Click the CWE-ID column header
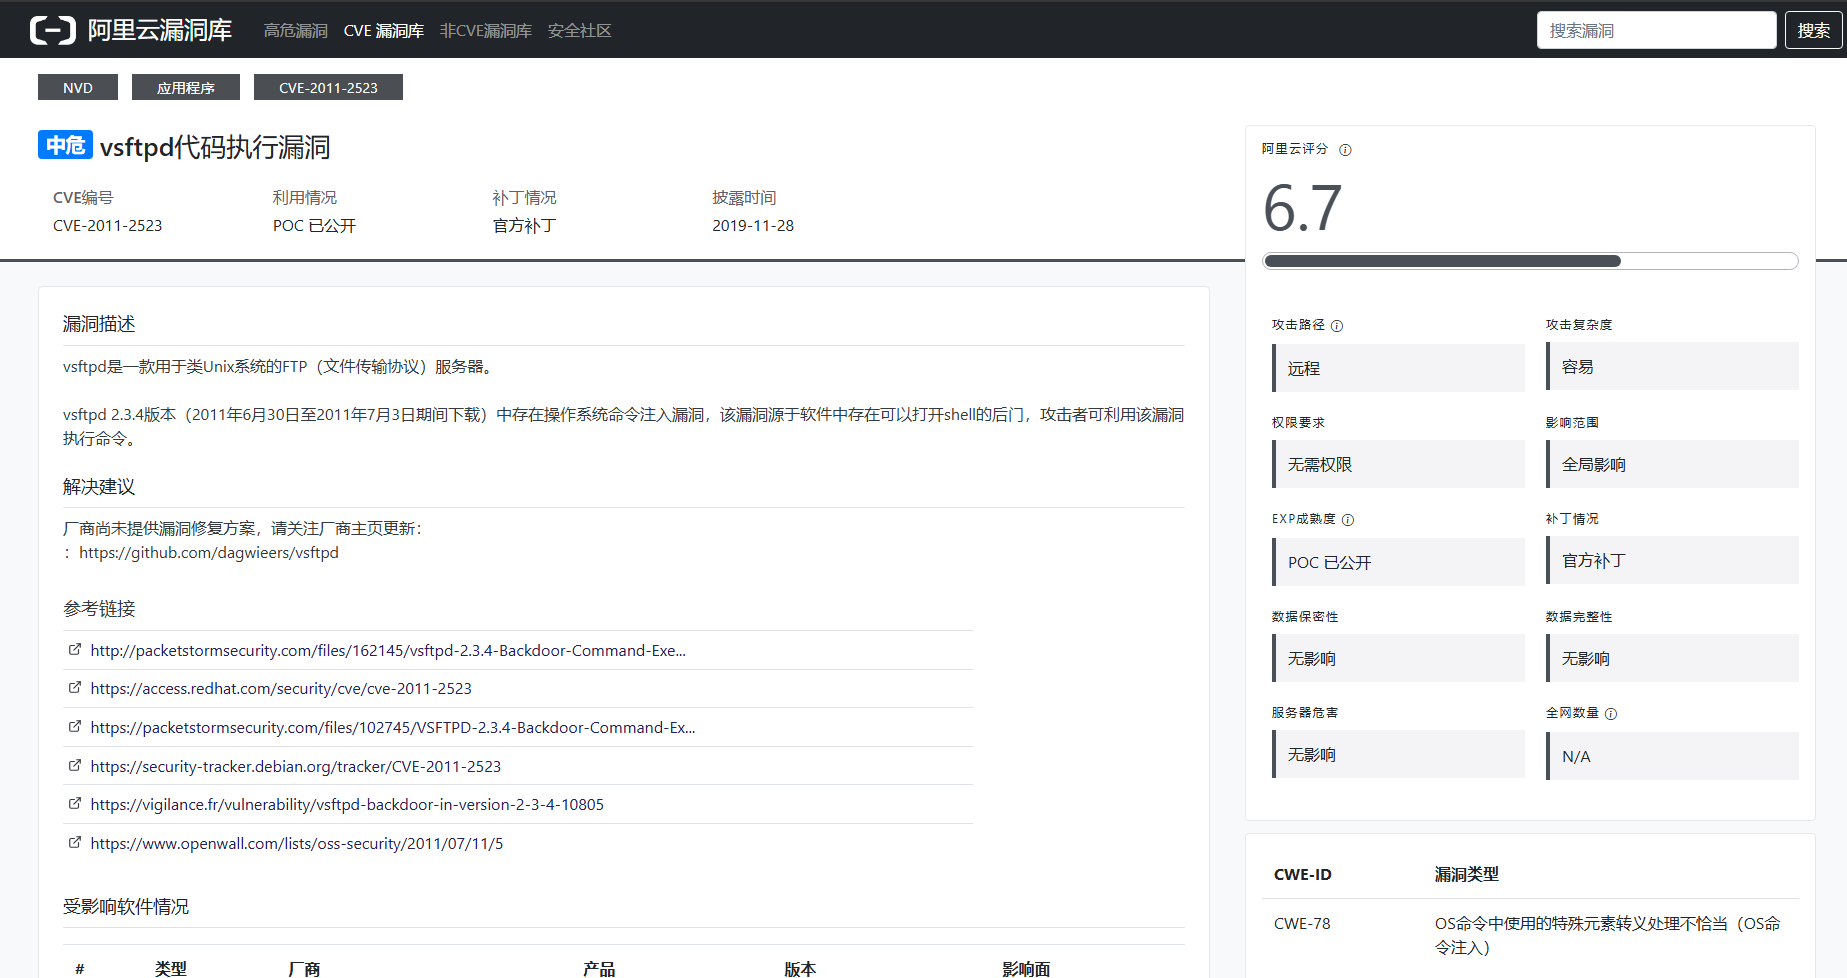The width and height of the screenshot is (1847, 978). [1303, 875]
